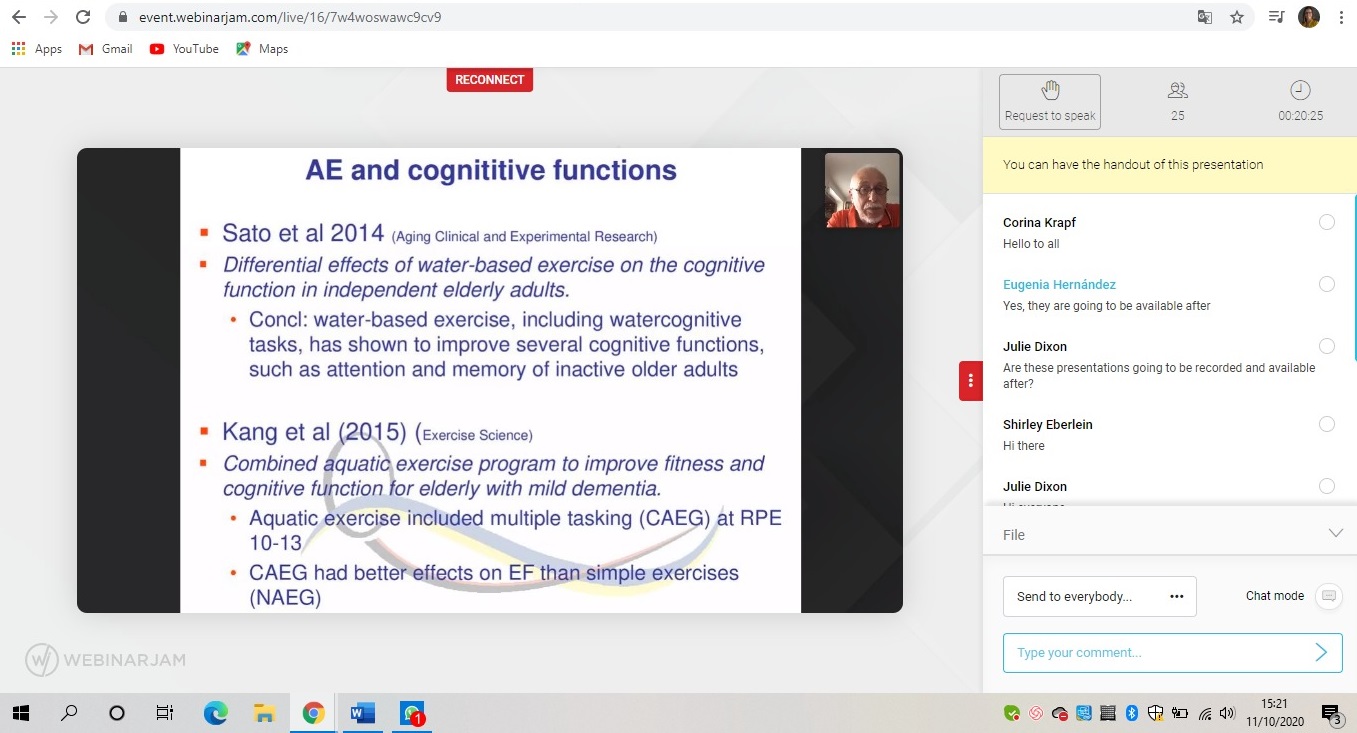Open the Windows Security tray icon
This screenshot has width=1357, height=733.
tap(1156, 713)
